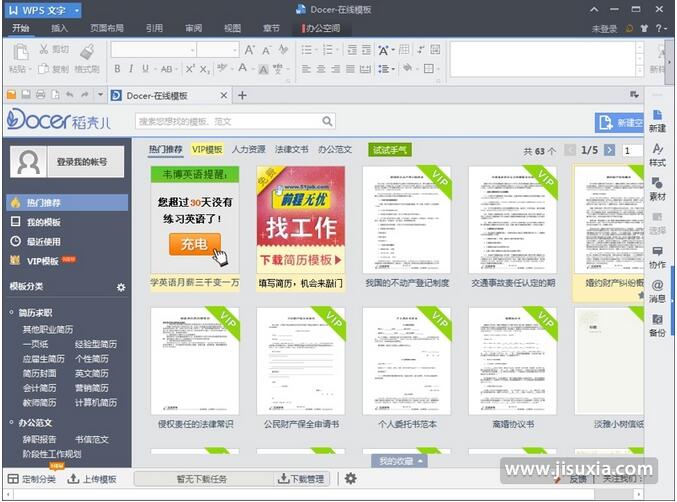Click 新建 icon in right sidebar
Image resolution: width=677 pixels, height=502 pixels.
pyautogui.click(x=657, y=115)
